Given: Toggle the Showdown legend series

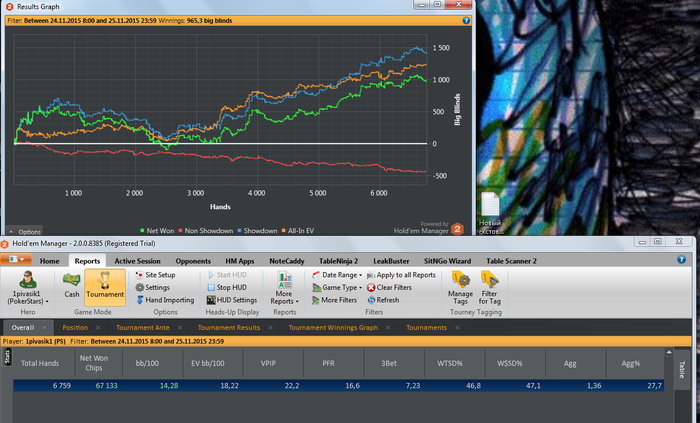Looking at the screenshot, I should [x=257, y=231].
